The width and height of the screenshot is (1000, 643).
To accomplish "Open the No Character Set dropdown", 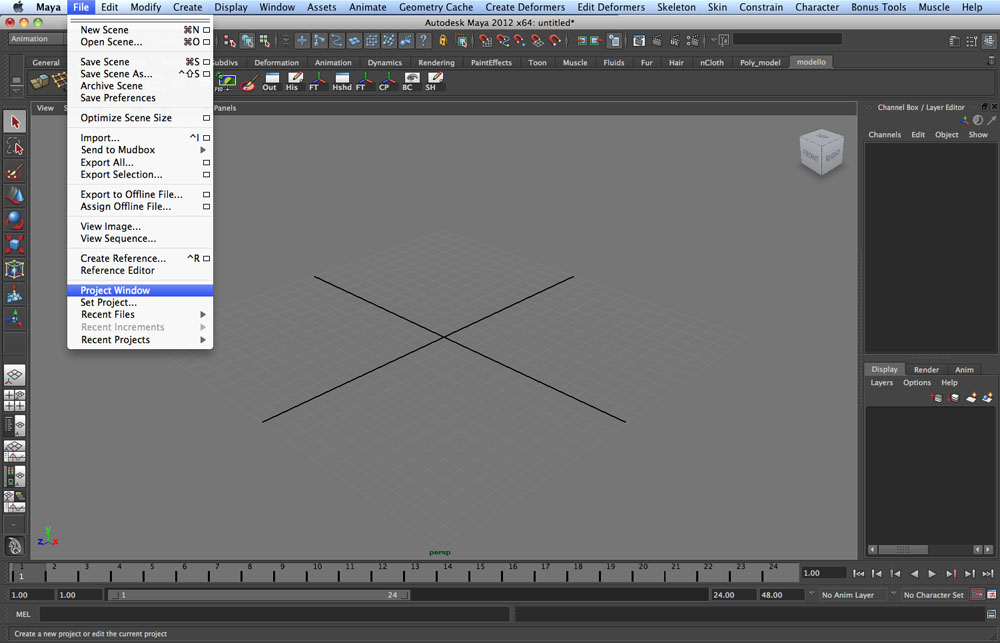I will click(x=934, y=595).
